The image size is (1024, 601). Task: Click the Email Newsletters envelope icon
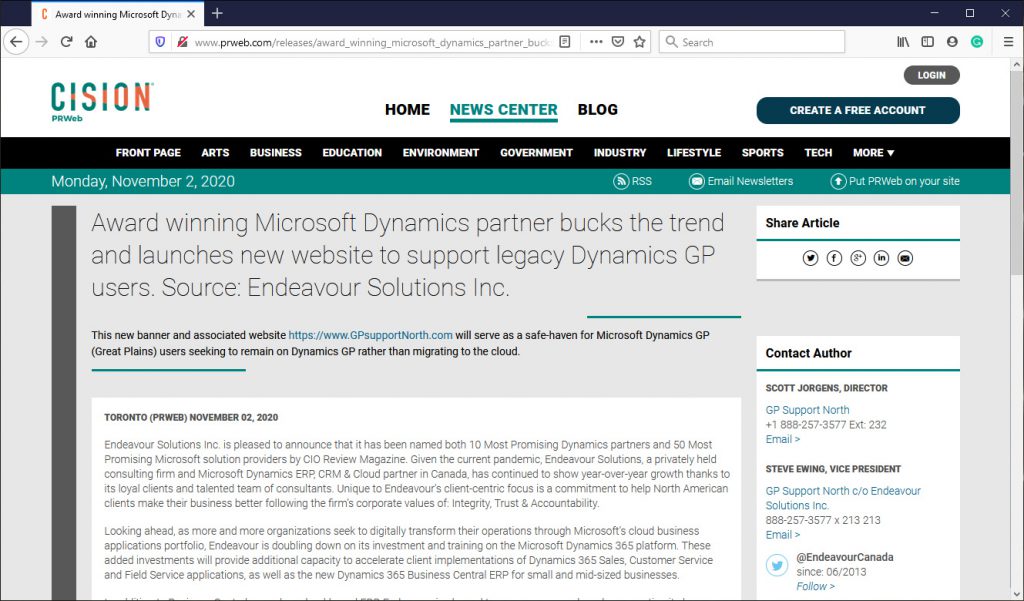697,181
